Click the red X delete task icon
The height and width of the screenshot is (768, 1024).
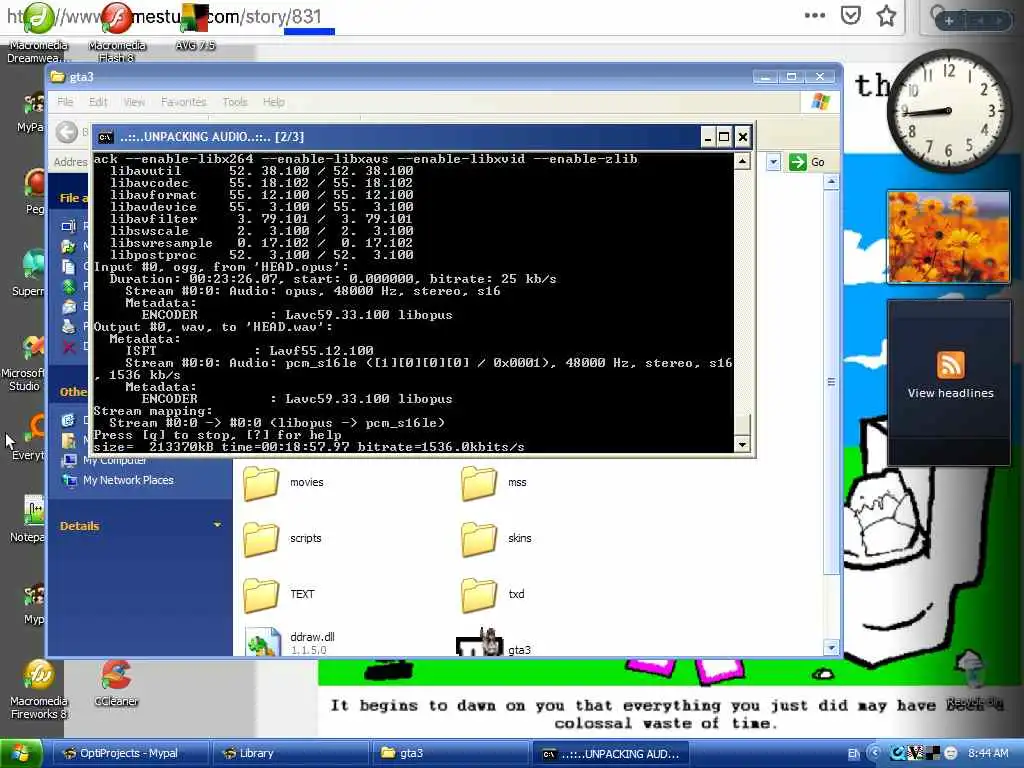[69, 346]
